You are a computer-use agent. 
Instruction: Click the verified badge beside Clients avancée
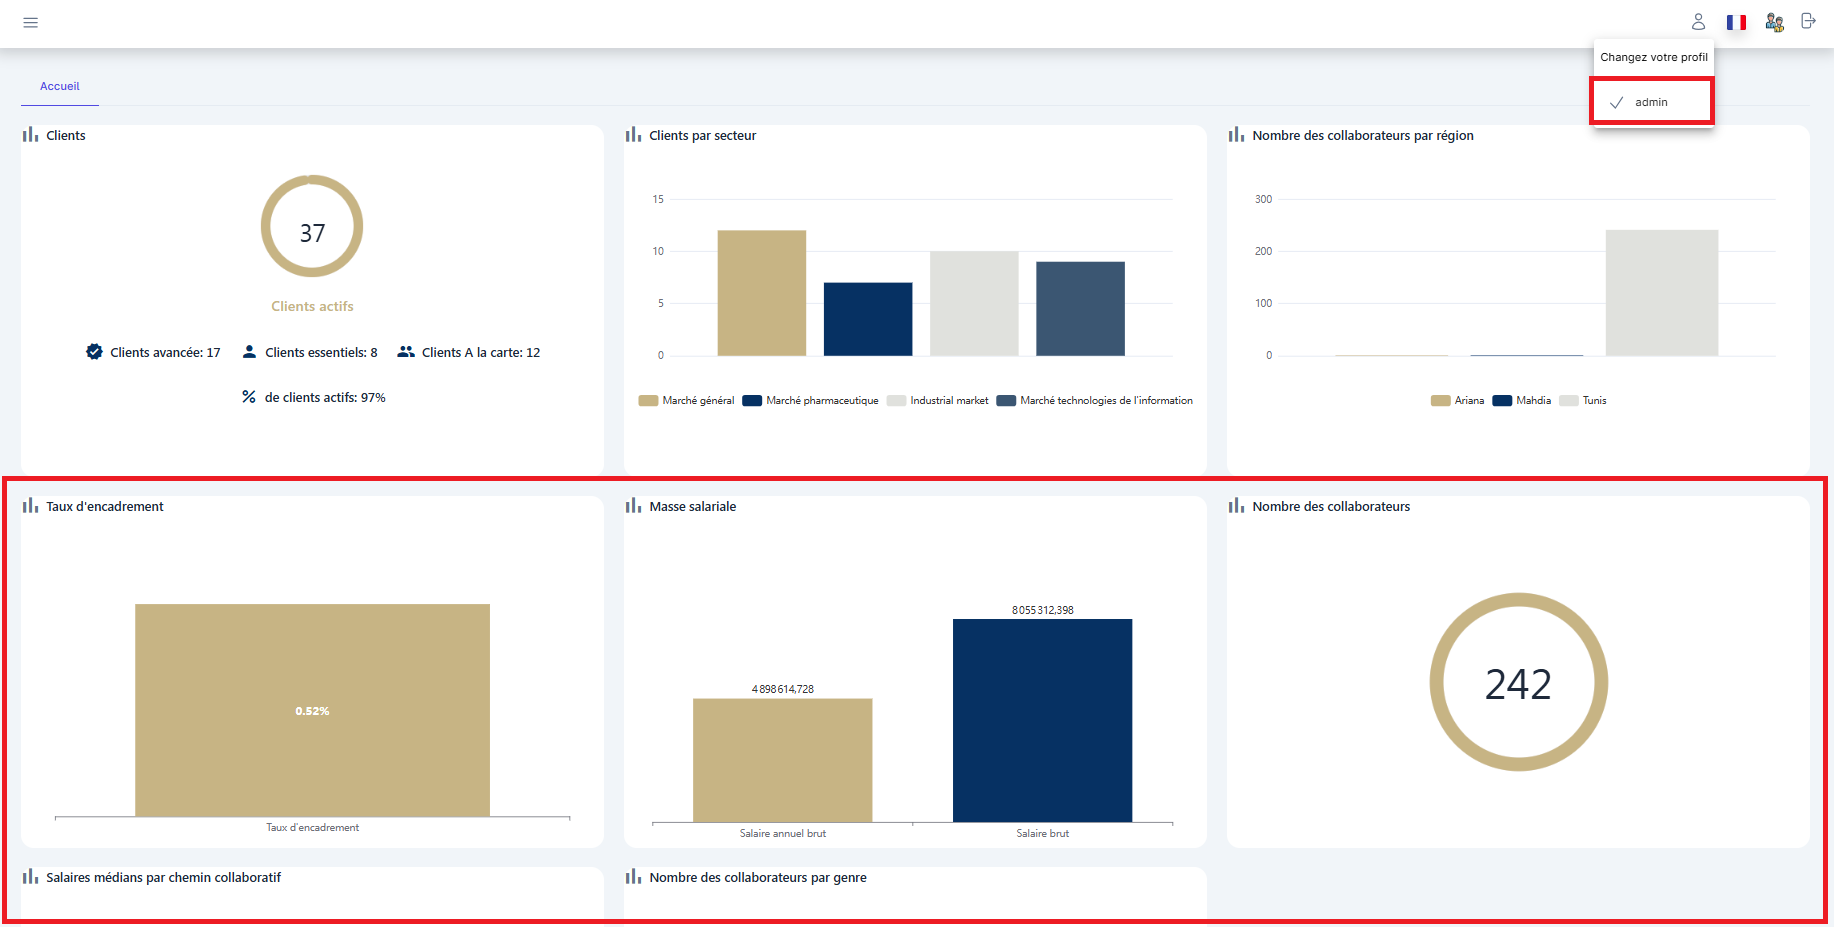pyautogui.click(x=94, y=352)
